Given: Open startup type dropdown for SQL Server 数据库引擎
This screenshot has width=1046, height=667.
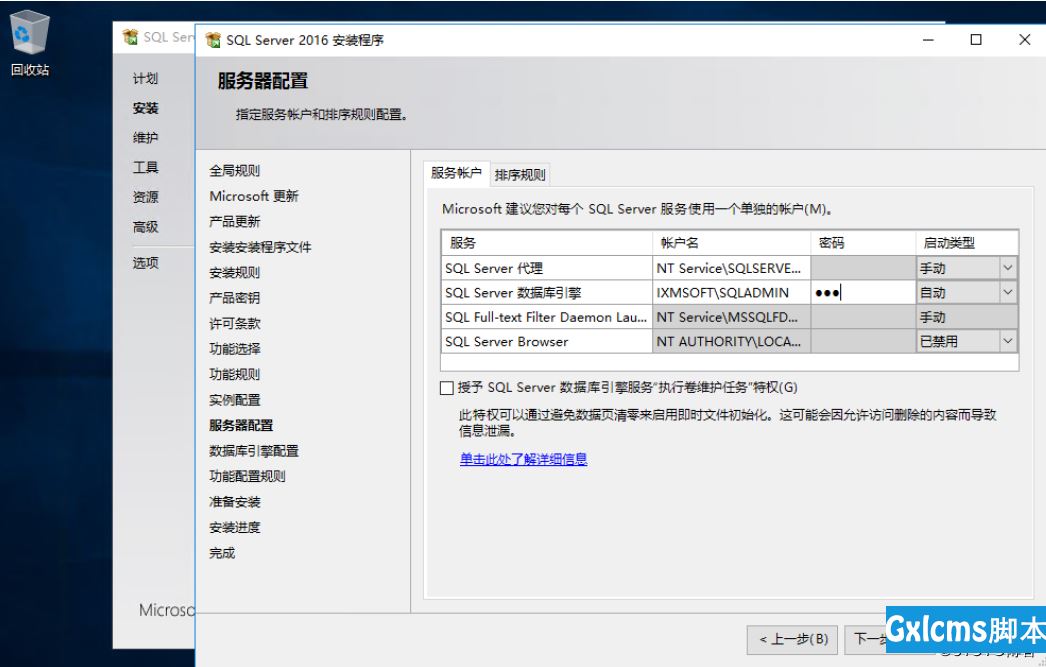Looking at the screenshot, I should point(1008,292).
